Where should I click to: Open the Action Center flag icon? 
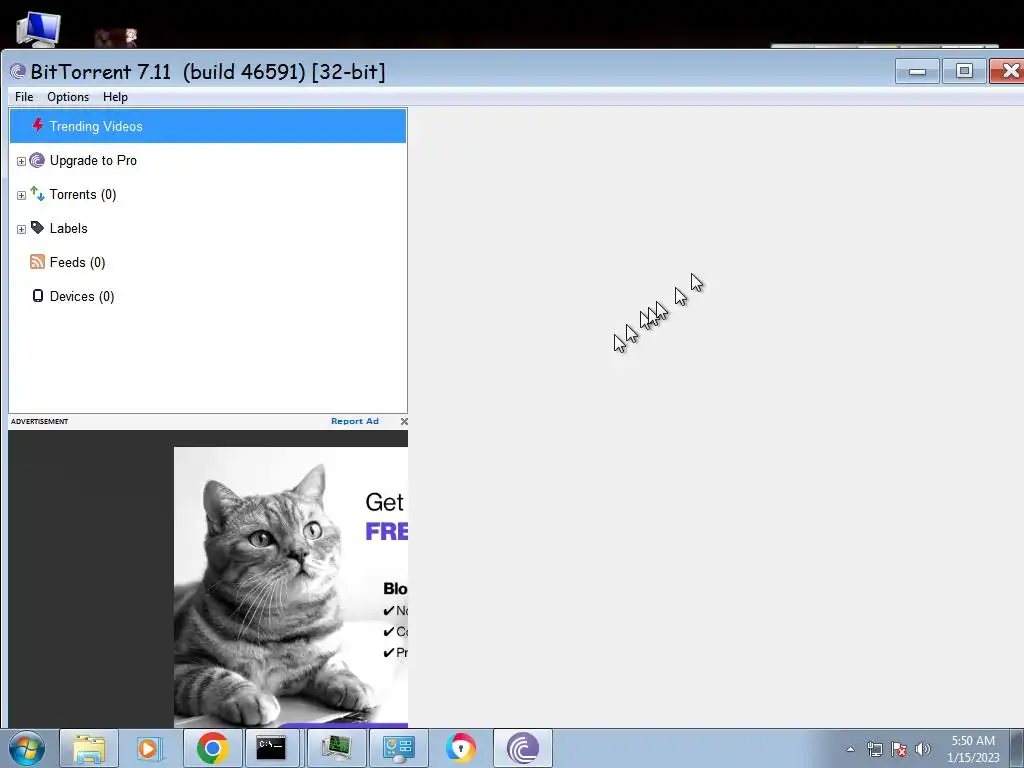(x=899, y=749)
